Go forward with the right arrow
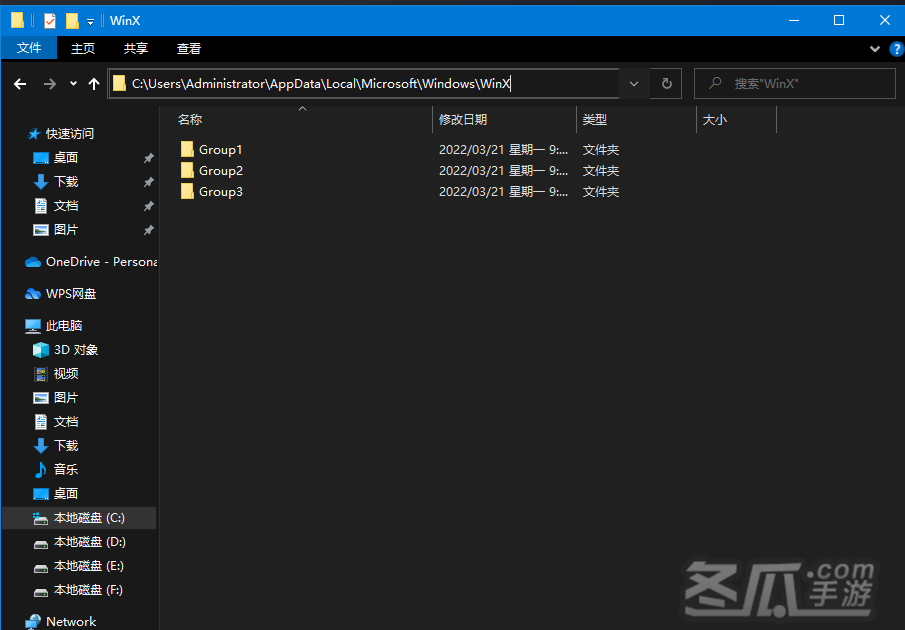 pyautogui.click(x=50, y=84)
